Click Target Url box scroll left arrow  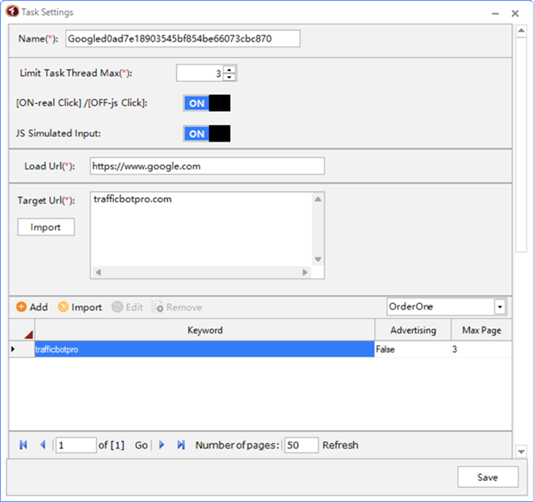point(98,272)
